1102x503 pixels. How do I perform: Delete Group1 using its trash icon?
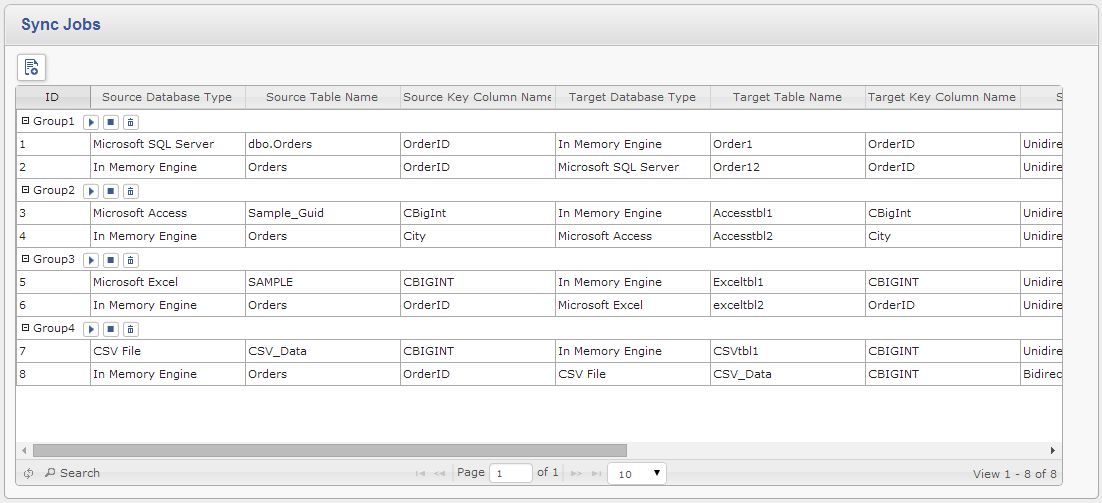click(x=130, y=122)
